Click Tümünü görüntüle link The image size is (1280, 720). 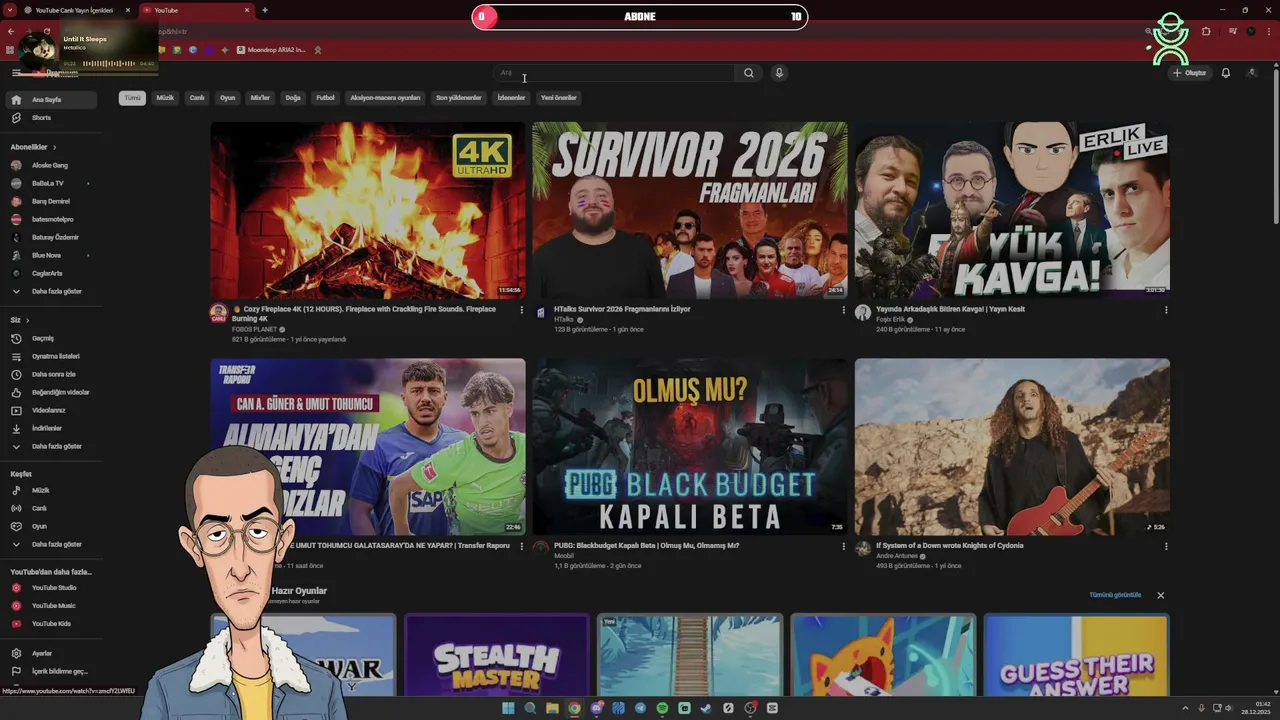[x=1115, y=595]
